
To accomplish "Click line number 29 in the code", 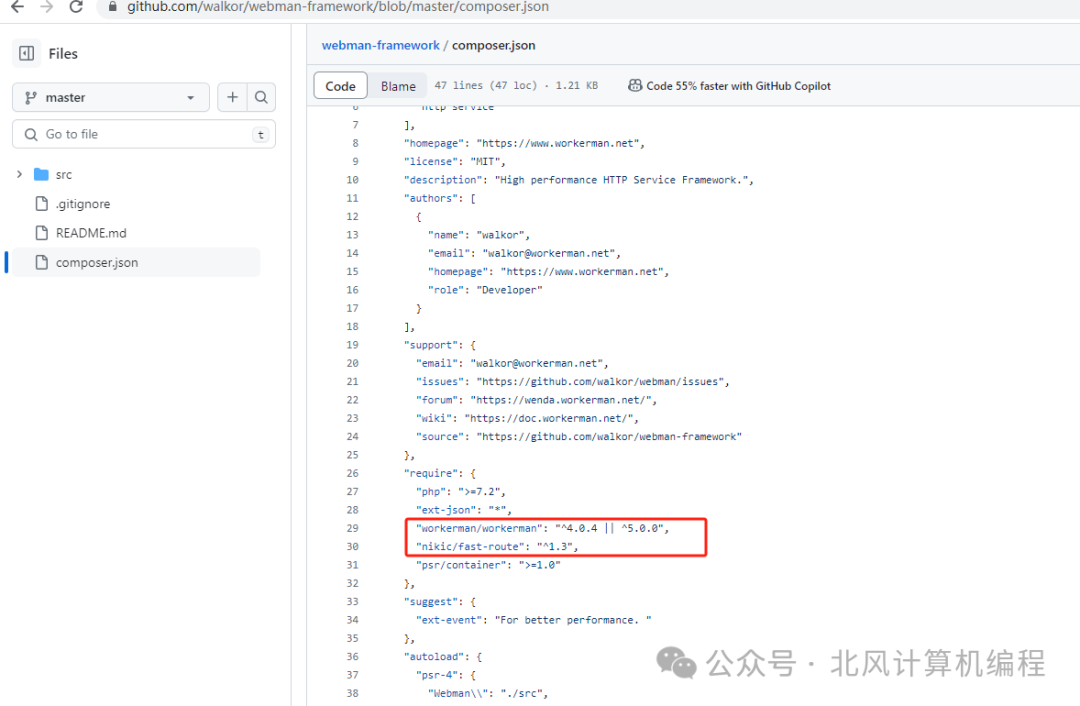I will 352,528.
